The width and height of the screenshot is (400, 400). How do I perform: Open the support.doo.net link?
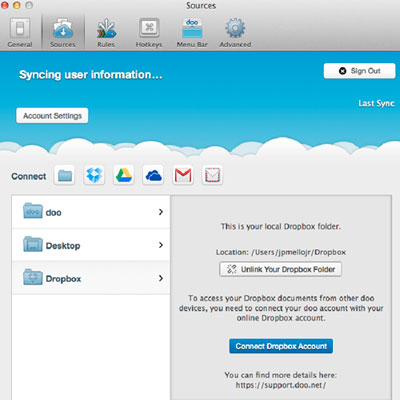[x=281, y=385]
